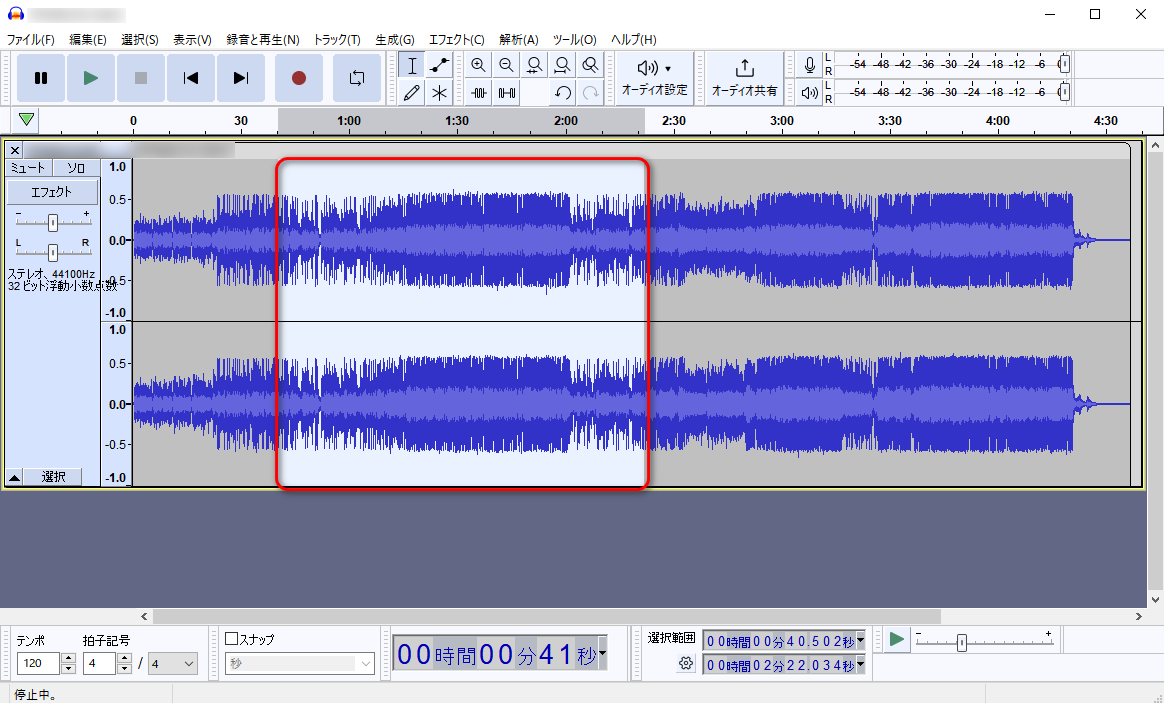Toggle the ソロ solo button
This screenshot has width=1164, height=703.
(x=76, y=168)
